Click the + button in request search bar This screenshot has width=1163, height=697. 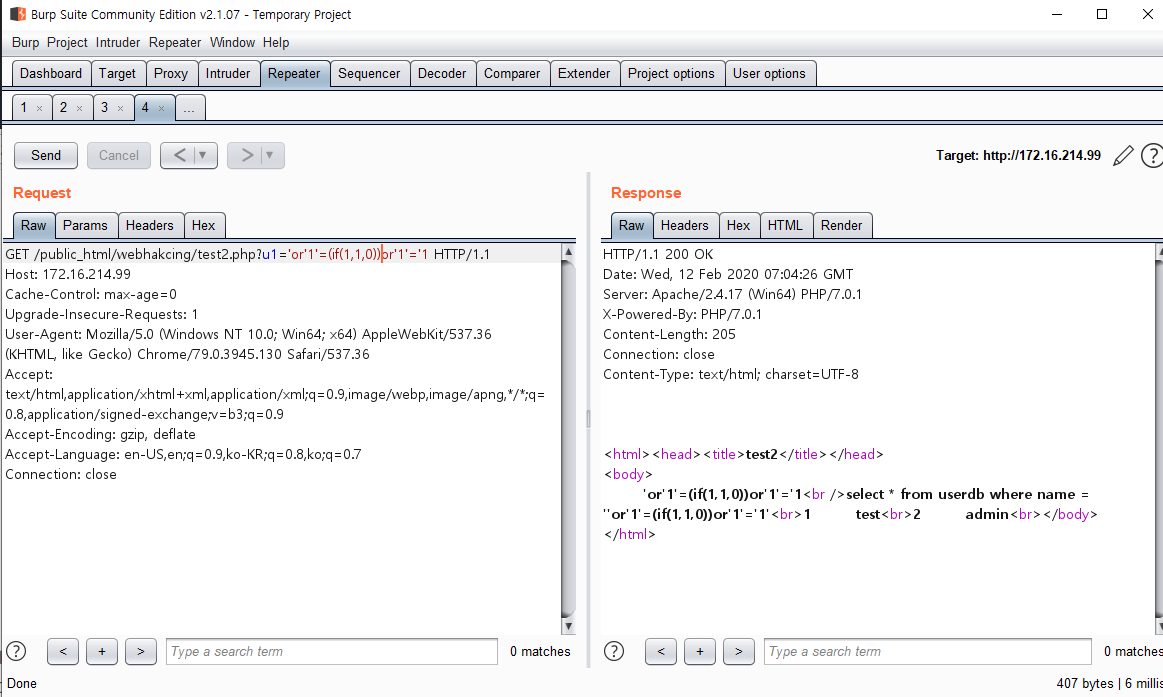point(102,651)
